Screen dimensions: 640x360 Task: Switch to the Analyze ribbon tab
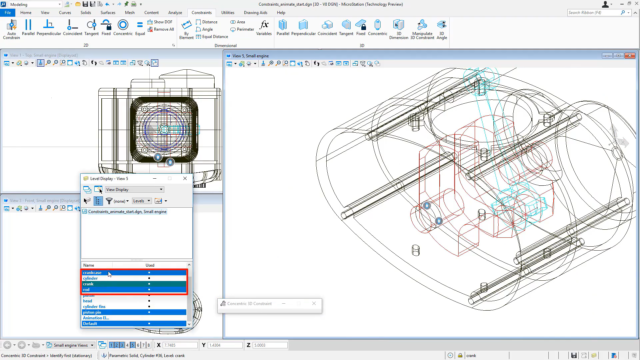coord(175,13)
